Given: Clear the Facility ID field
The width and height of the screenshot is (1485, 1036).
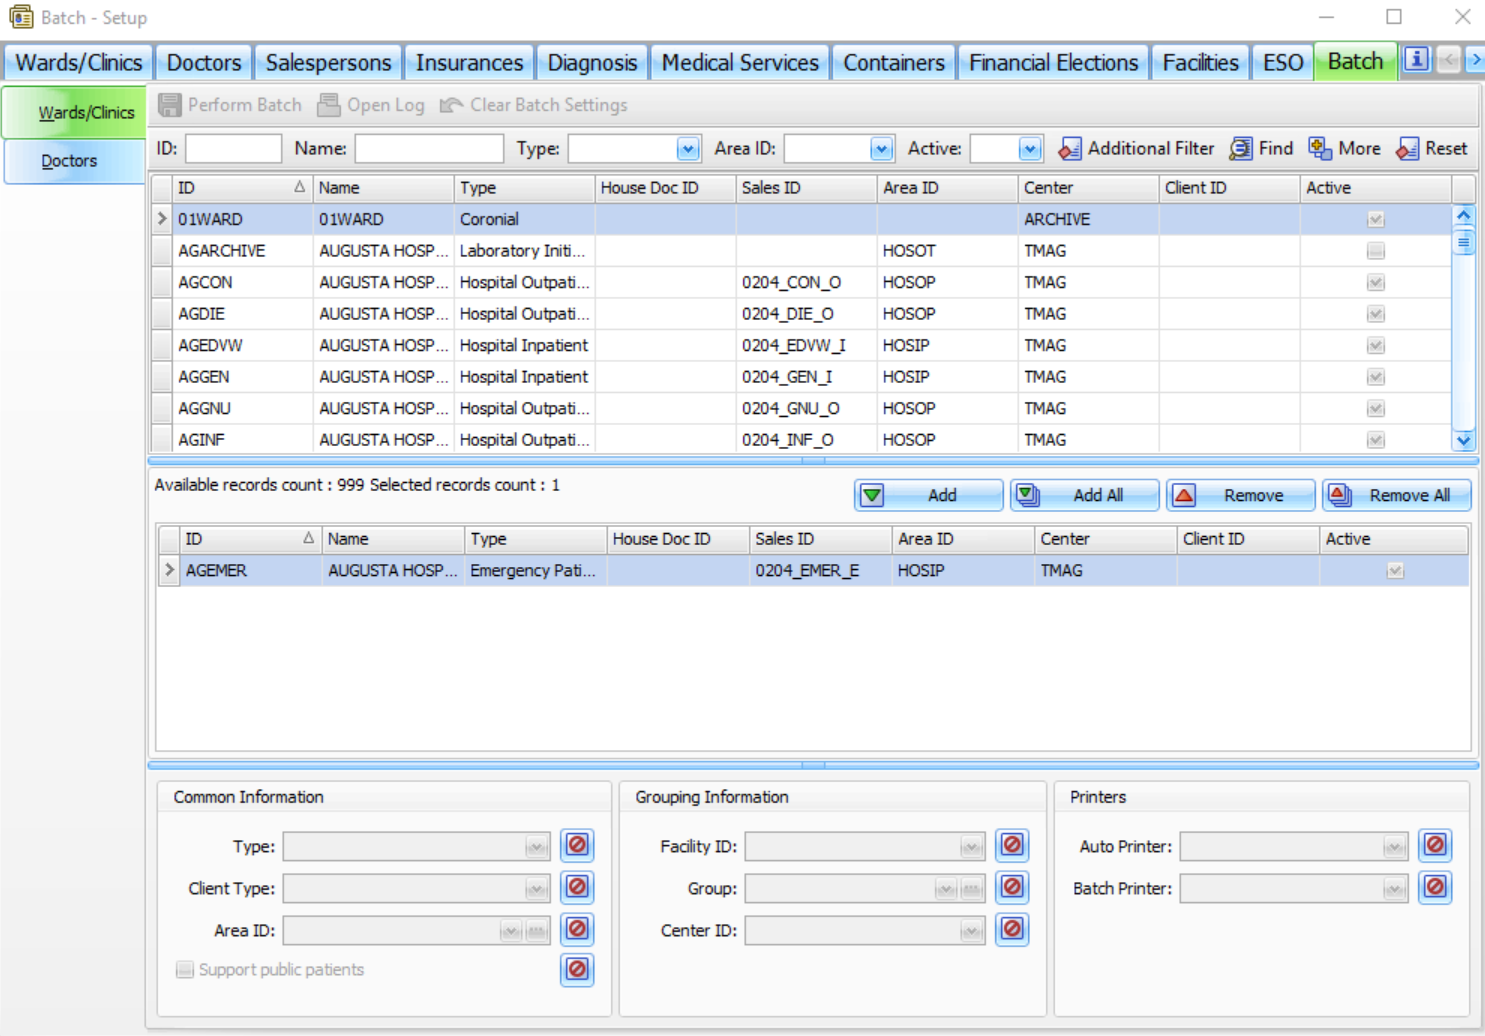Looking at the screenshot, I should 1012,846.
